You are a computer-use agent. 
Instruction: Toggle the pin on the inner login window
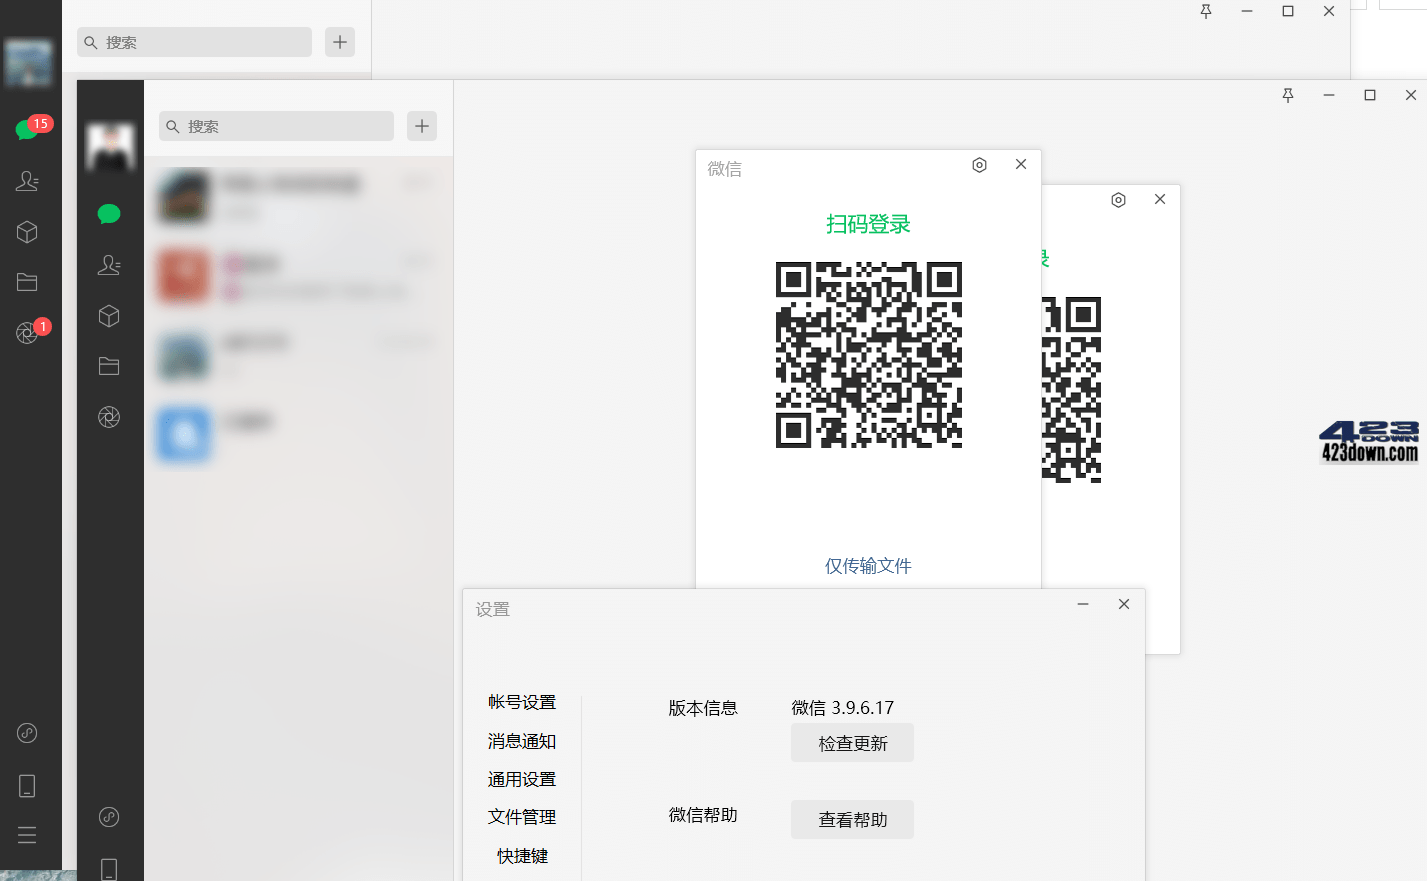1288,95
